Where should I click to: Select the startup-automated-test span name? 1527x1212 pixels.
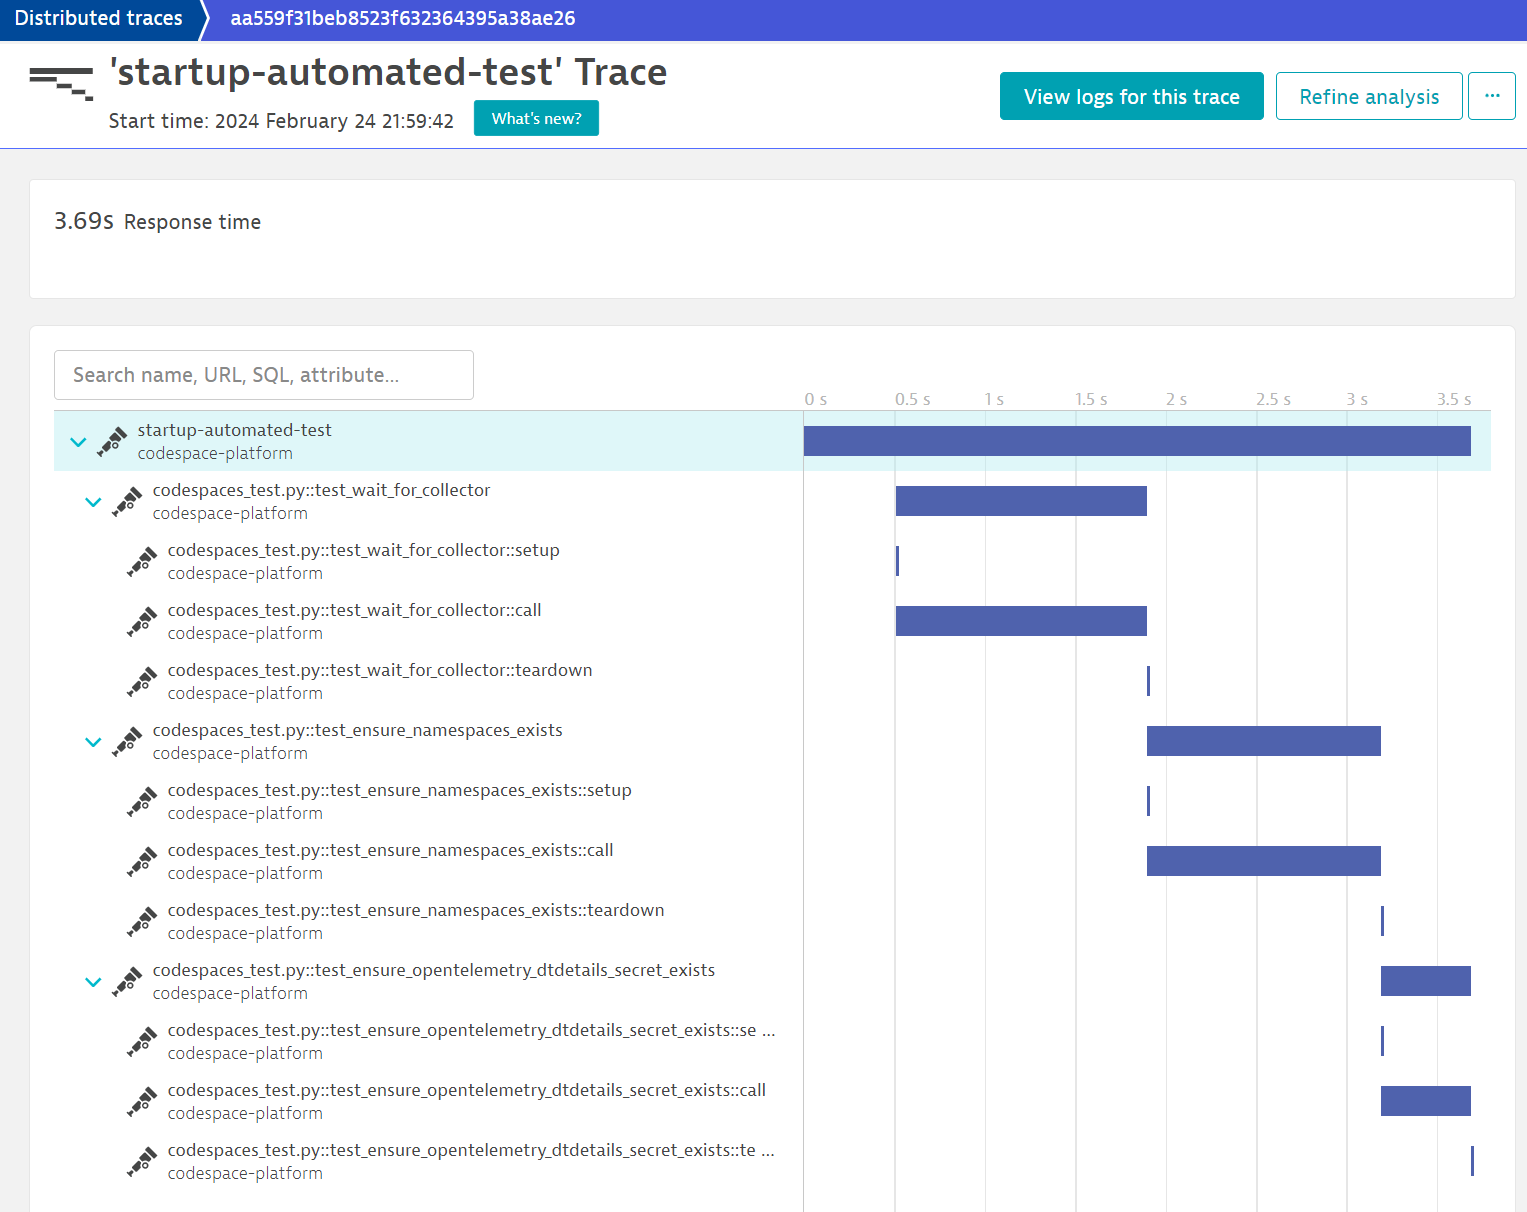[x=234, y=430]
